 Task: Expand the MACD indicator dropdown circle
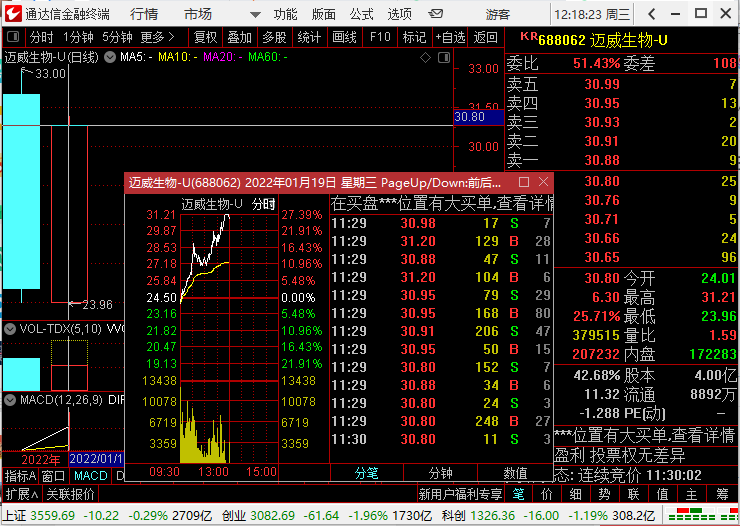[x=10, y=400]
